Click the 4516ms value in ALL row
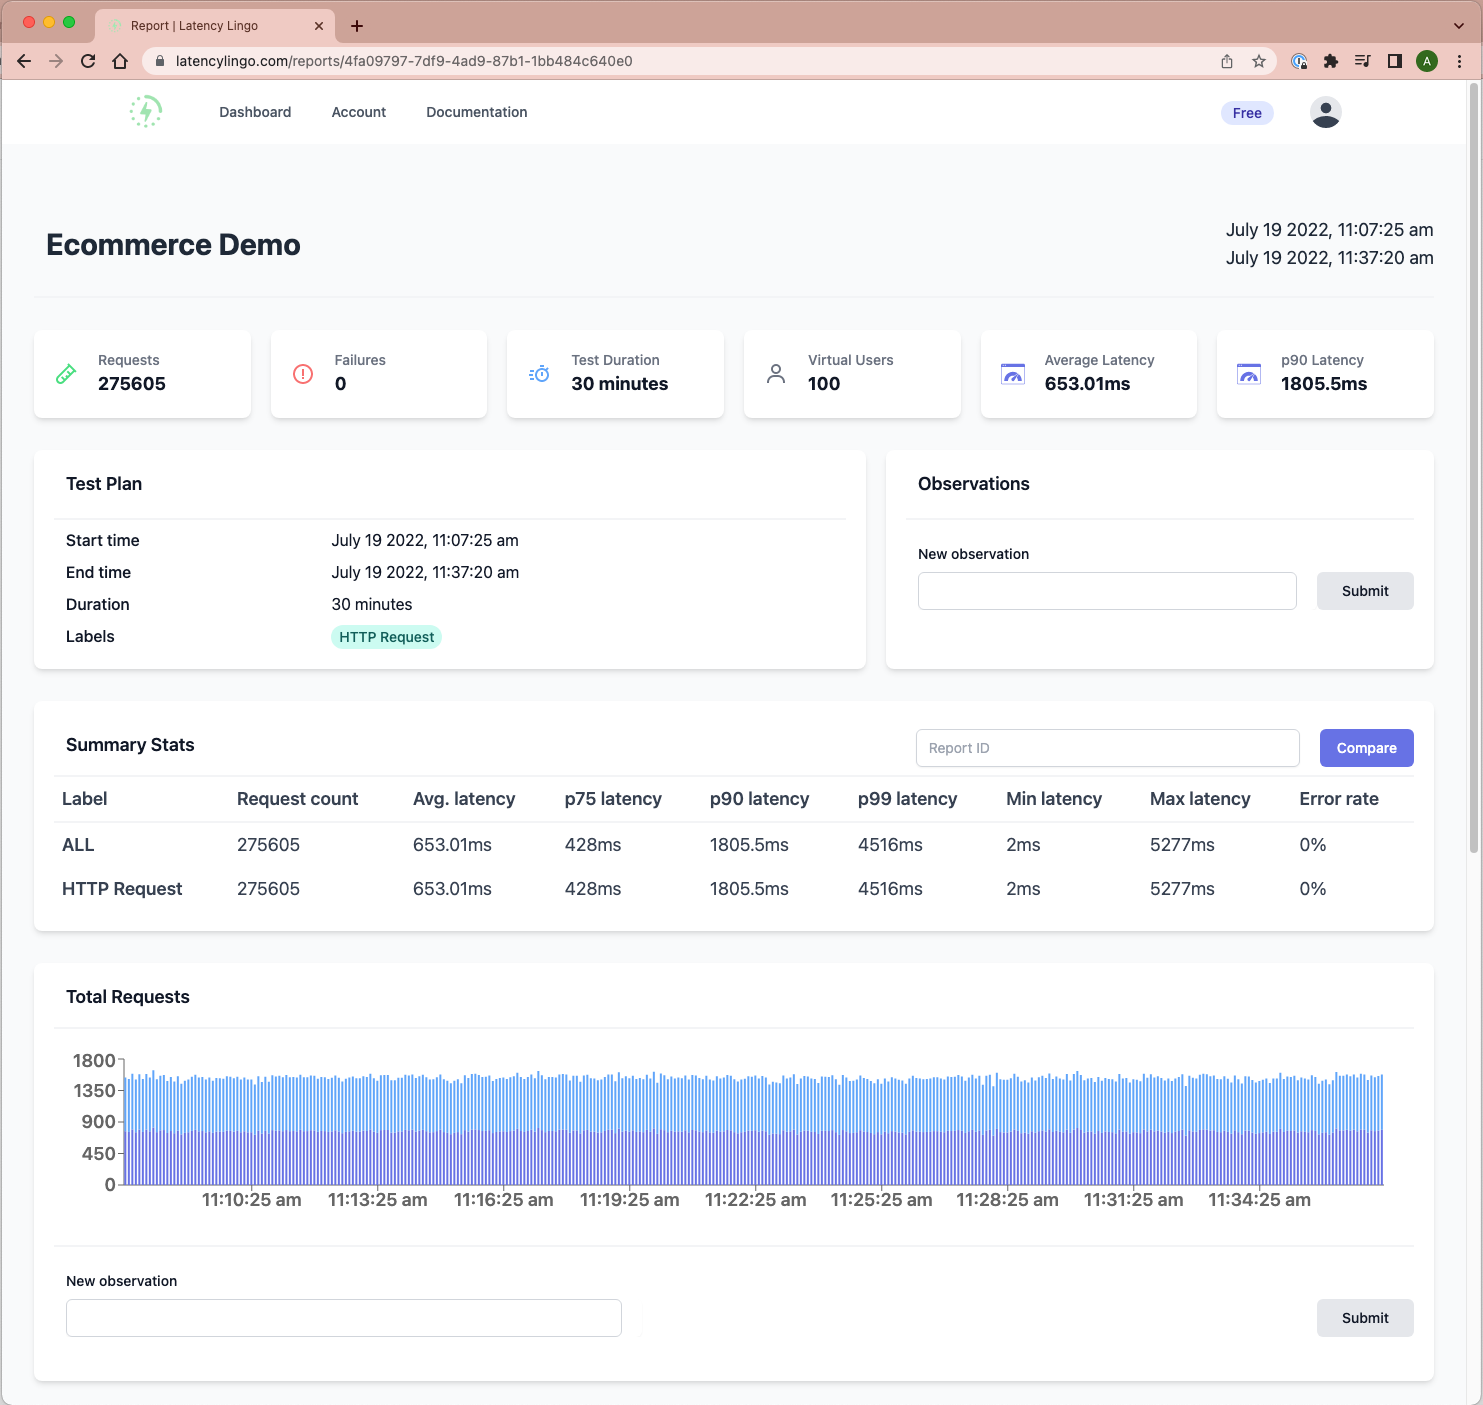1483x1405 pixels. coord(890,845)
